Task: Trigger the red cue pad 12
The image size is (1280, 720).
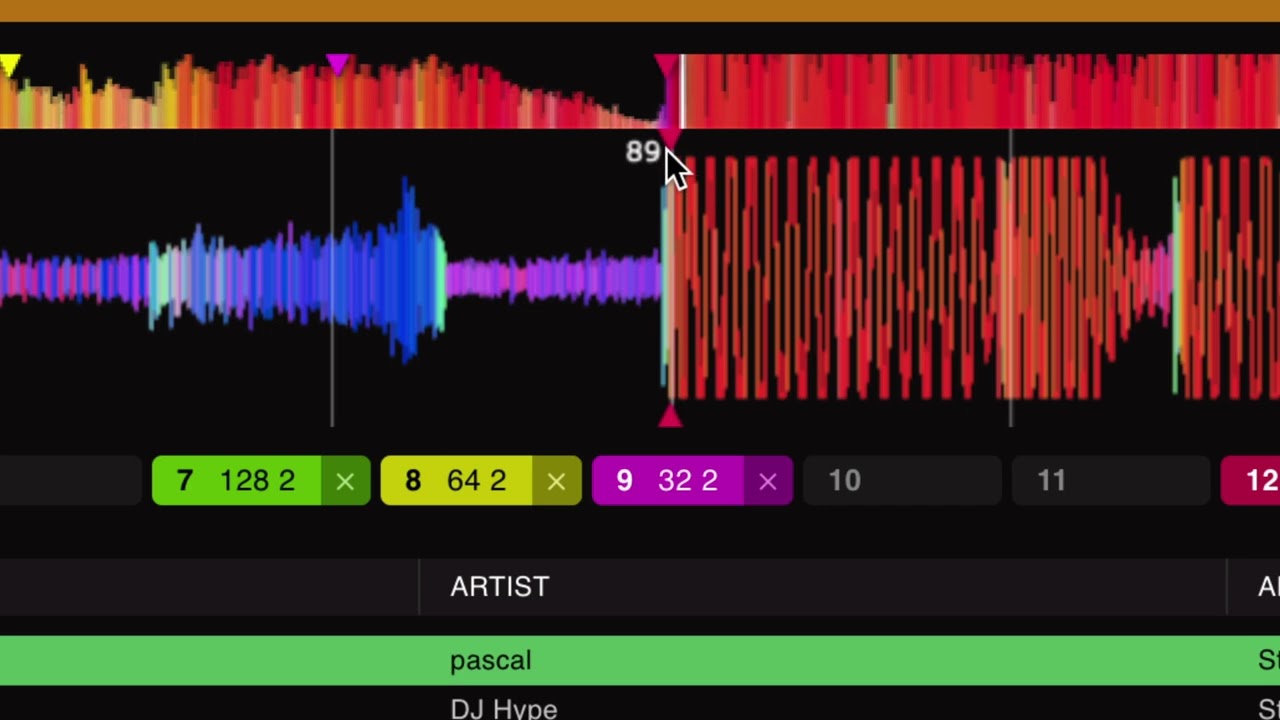Action: coord(1251,481)
